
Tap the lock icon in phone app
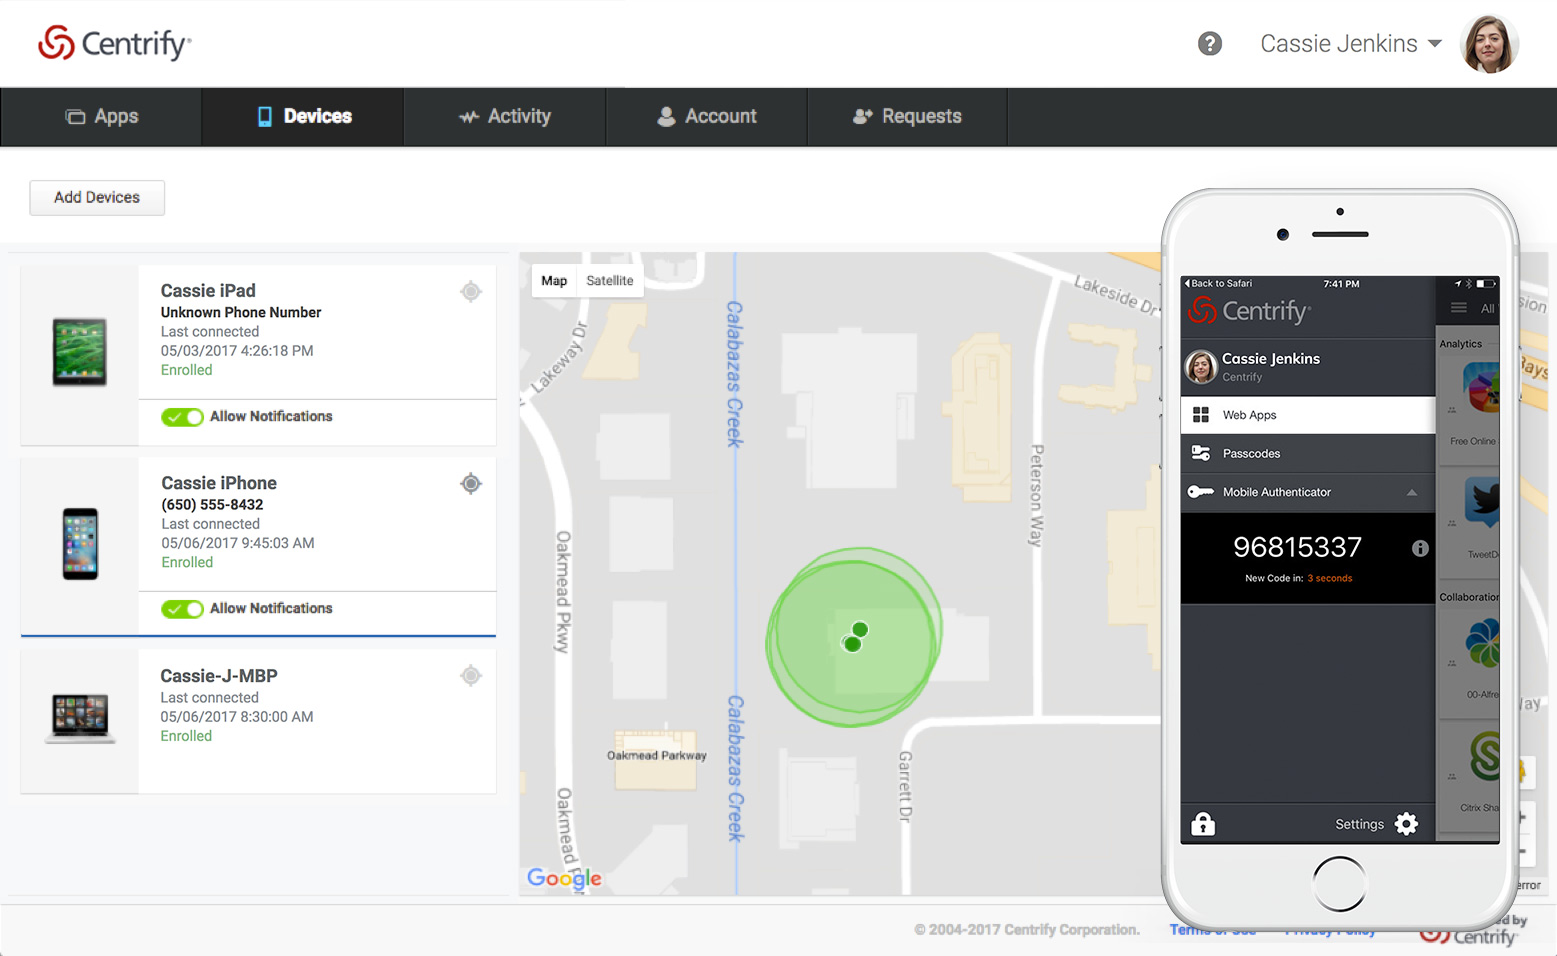point(1203,824)
